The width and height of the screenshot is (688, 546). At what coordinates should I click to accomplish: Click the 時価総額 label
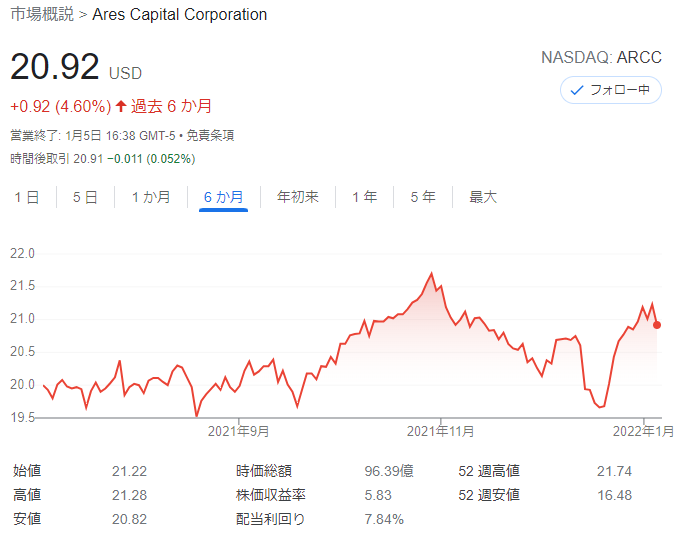264,471
